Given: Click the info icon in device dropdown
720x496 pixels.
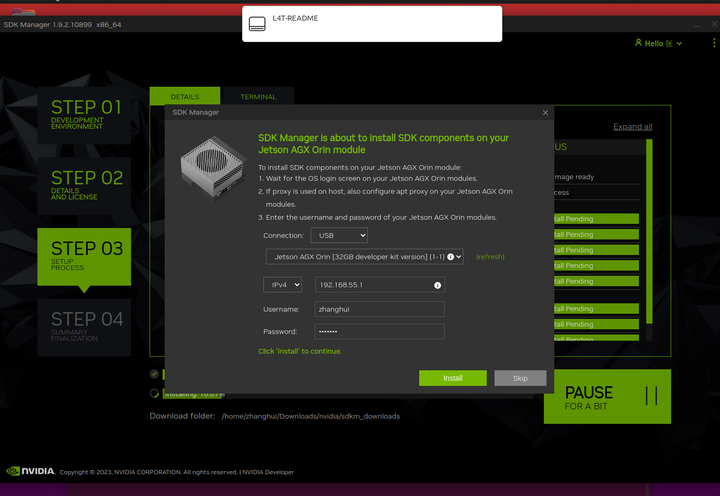Looking at the screenshot, I should coord(450,257).
